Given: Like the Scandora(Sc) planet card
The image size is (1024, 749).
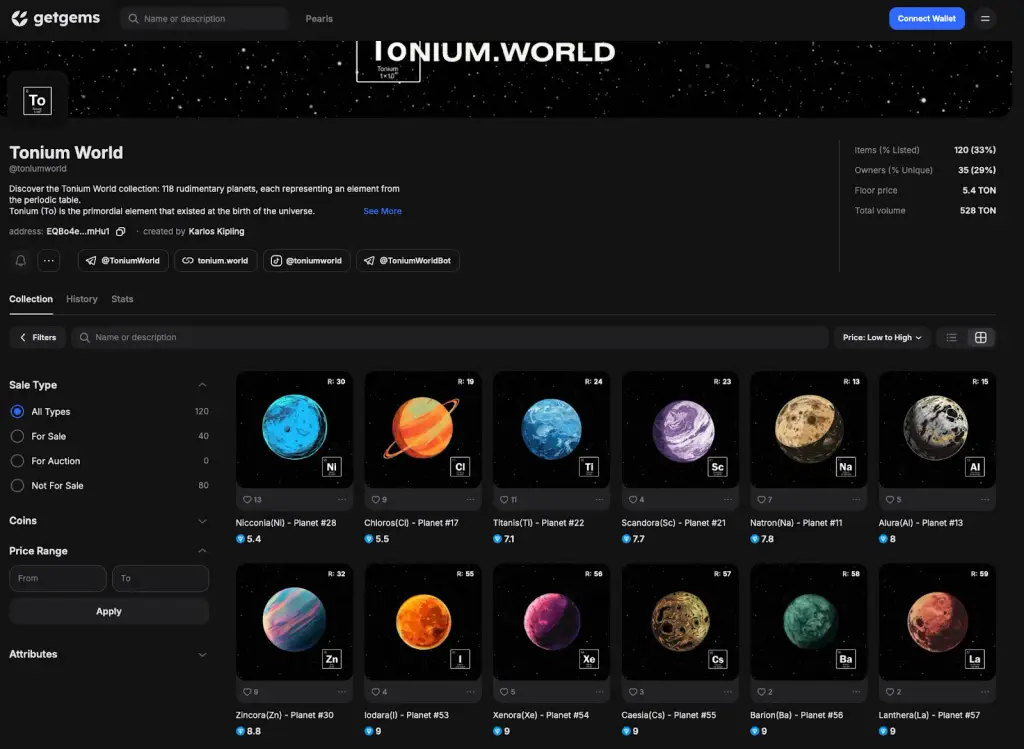Looking at the screenshot, I should click(633, 500).
